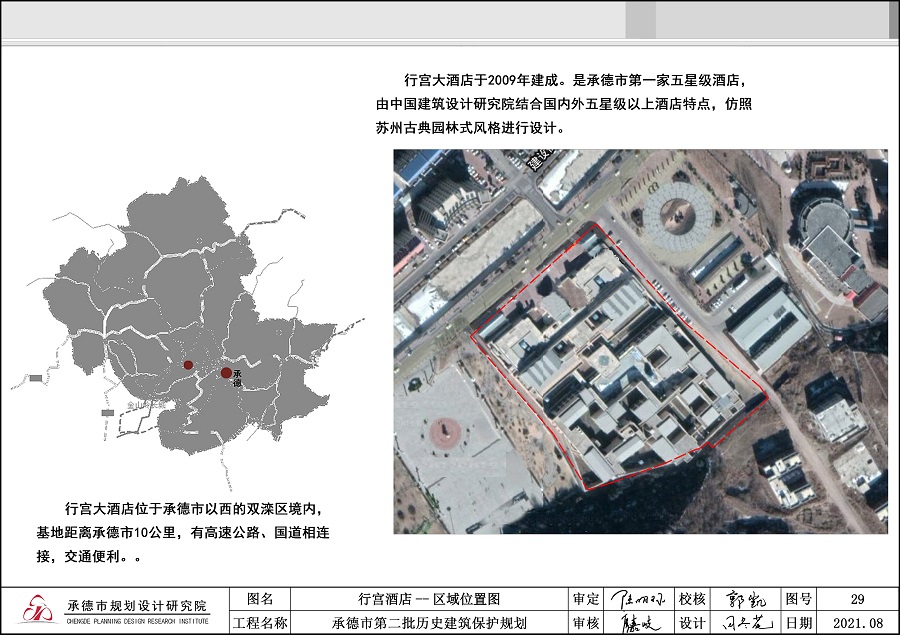Select the 工程名称 label cell
Viewport: 900px width, 635px height.
coord(259,623)
